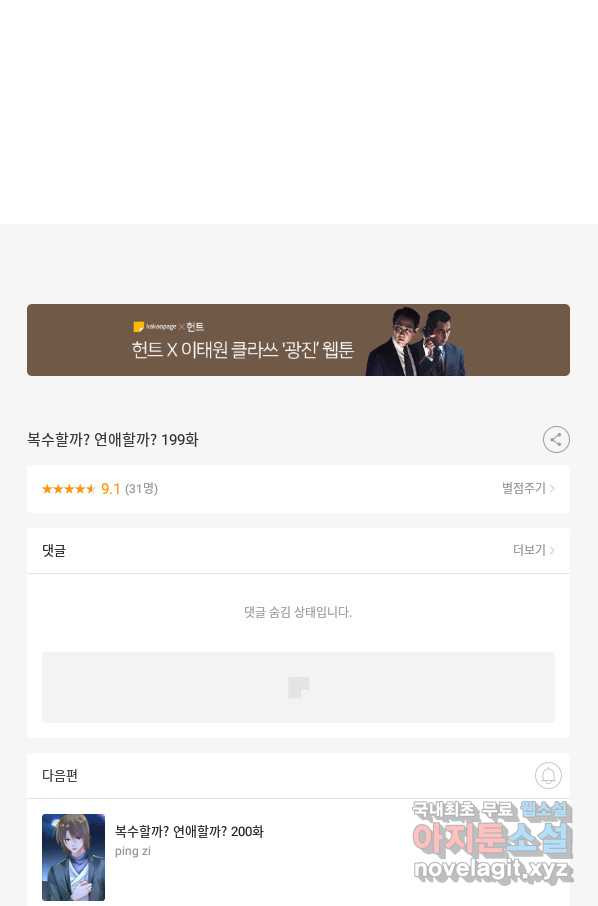Click the 댓글 숨김 상태입니다 message
Screen dimensions: 598x906
click(x=298, y=612)
